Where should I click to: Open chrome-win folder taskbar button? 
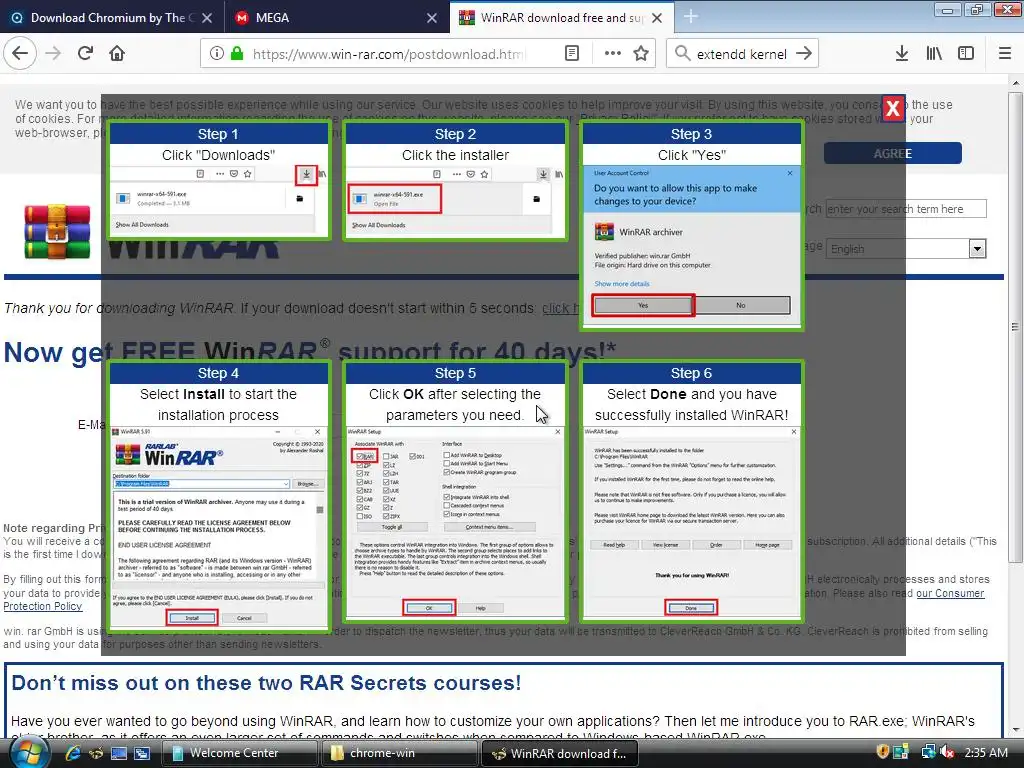[x=398, y=753]
